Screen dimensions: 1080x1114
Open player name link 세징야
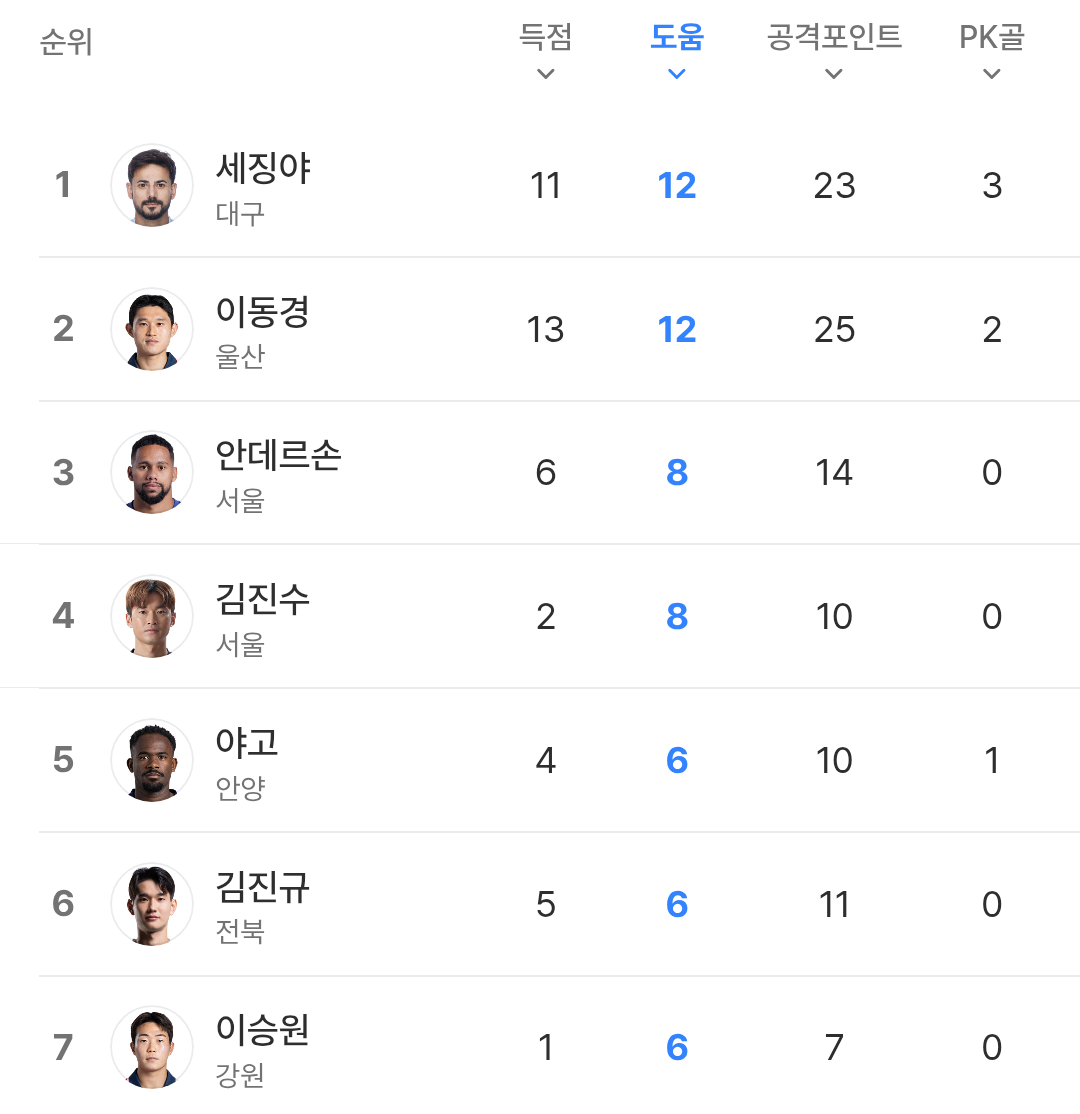(263, 168)
